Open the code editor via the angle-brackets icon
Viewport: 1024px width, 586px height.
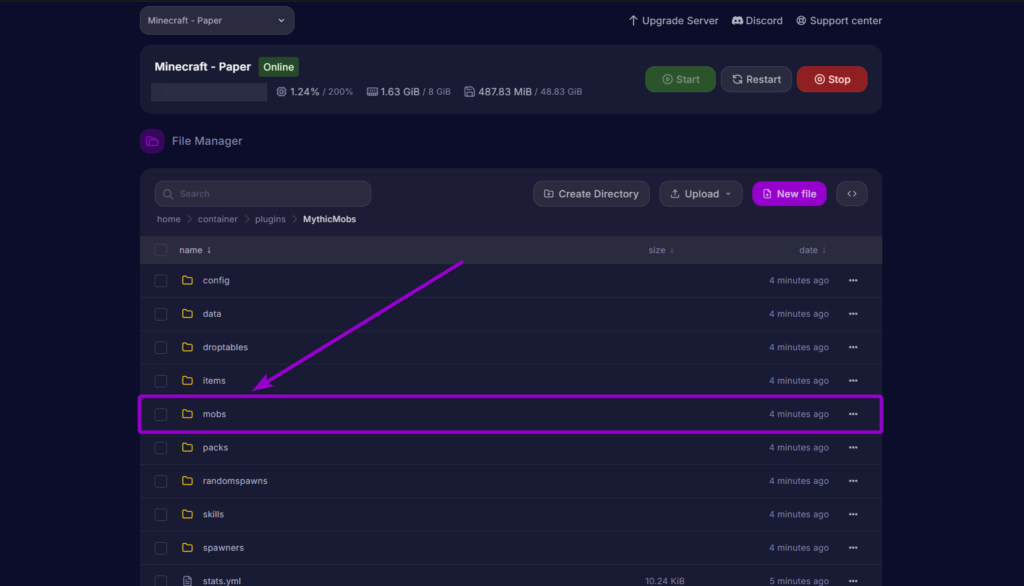[x=851, y=193]
